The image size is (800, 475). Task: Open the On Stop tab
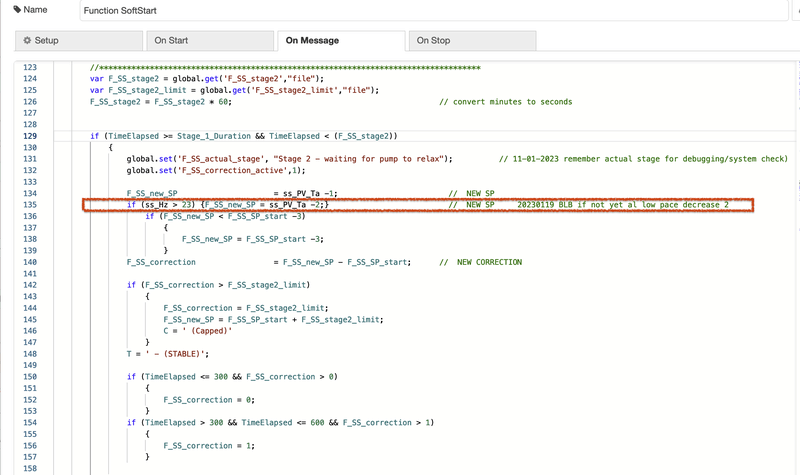(x=472, y=41)
